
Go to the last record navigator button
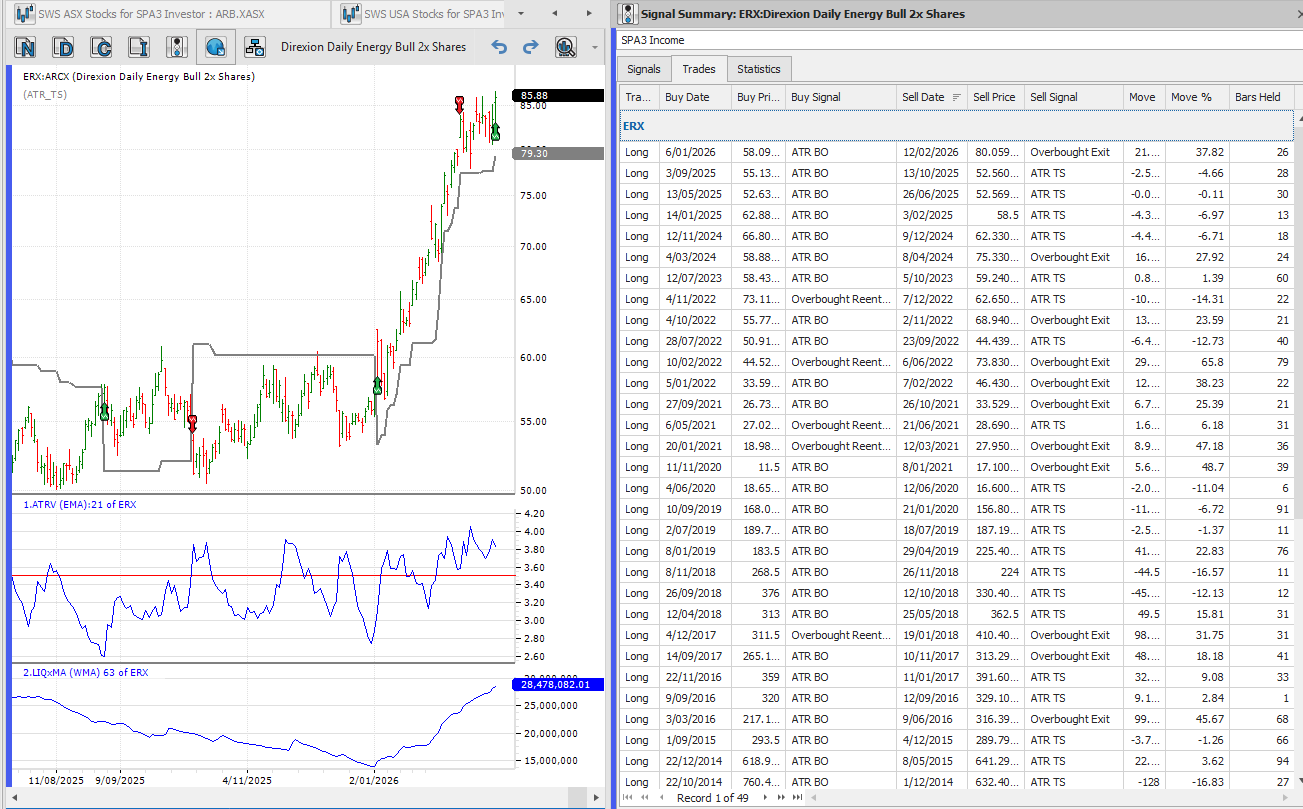tap(797, 798)
